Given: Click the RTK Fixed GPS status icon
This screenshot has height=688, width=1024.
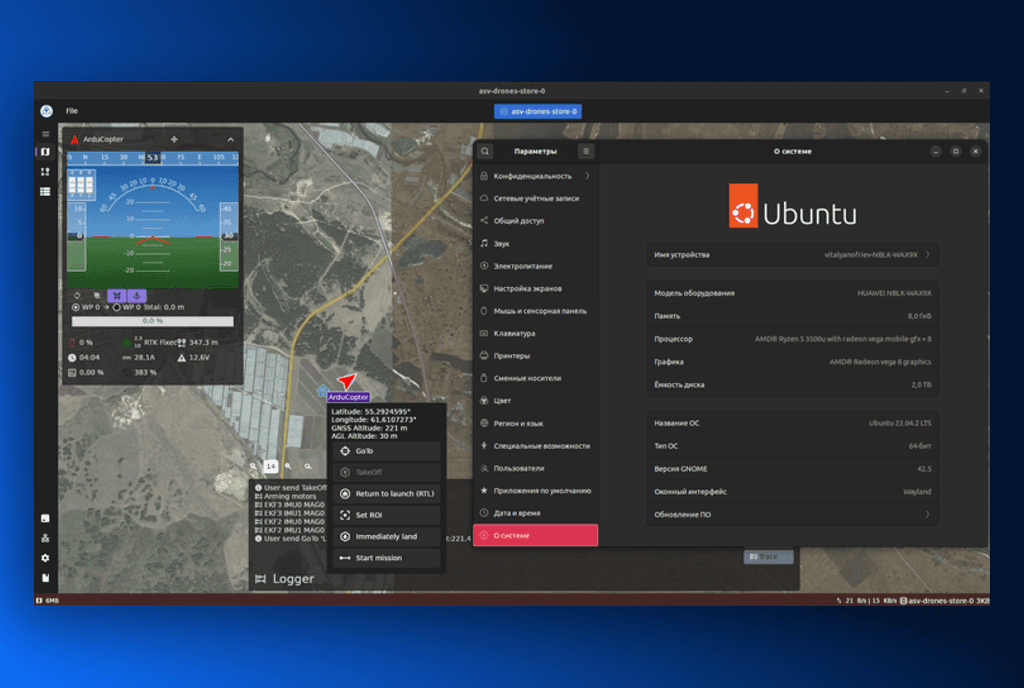Looking at the screenshot, I should point(127,343).
